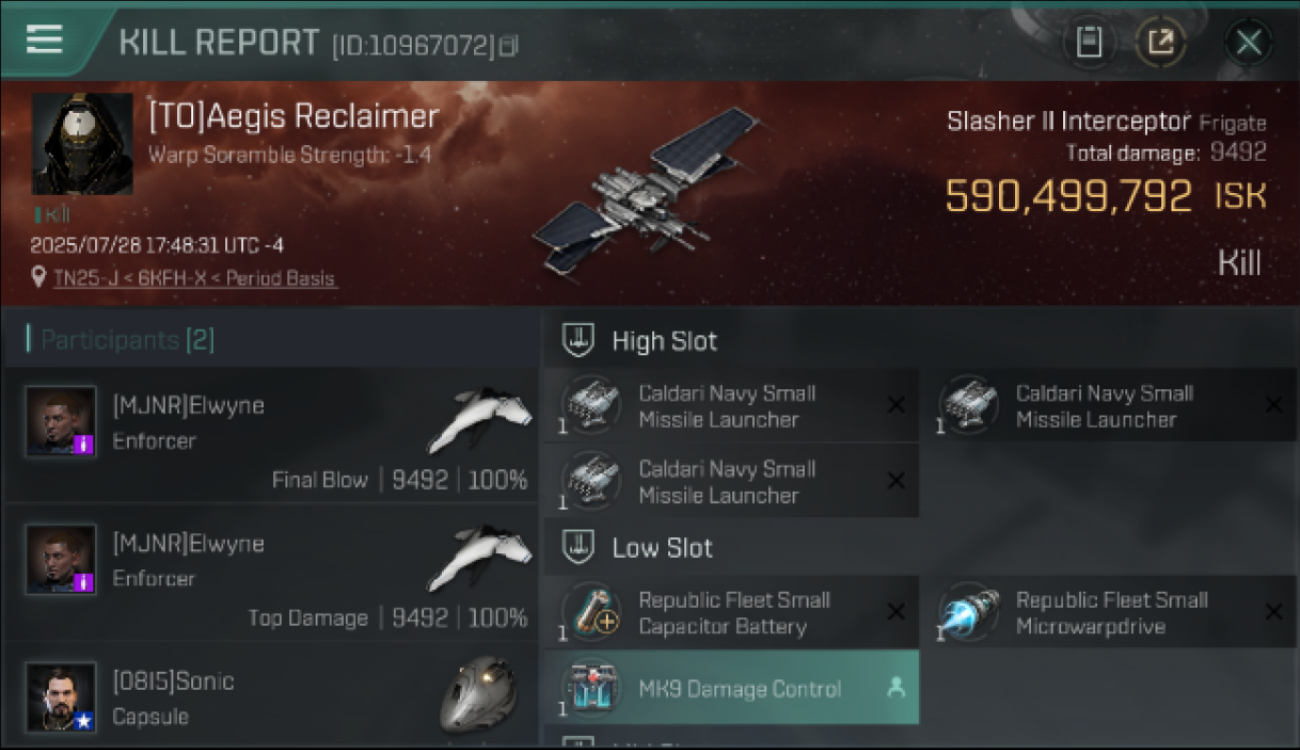The image size is (1300, 750).
Task: Open the hamburger menu icon
Action: tap(44, 40)
